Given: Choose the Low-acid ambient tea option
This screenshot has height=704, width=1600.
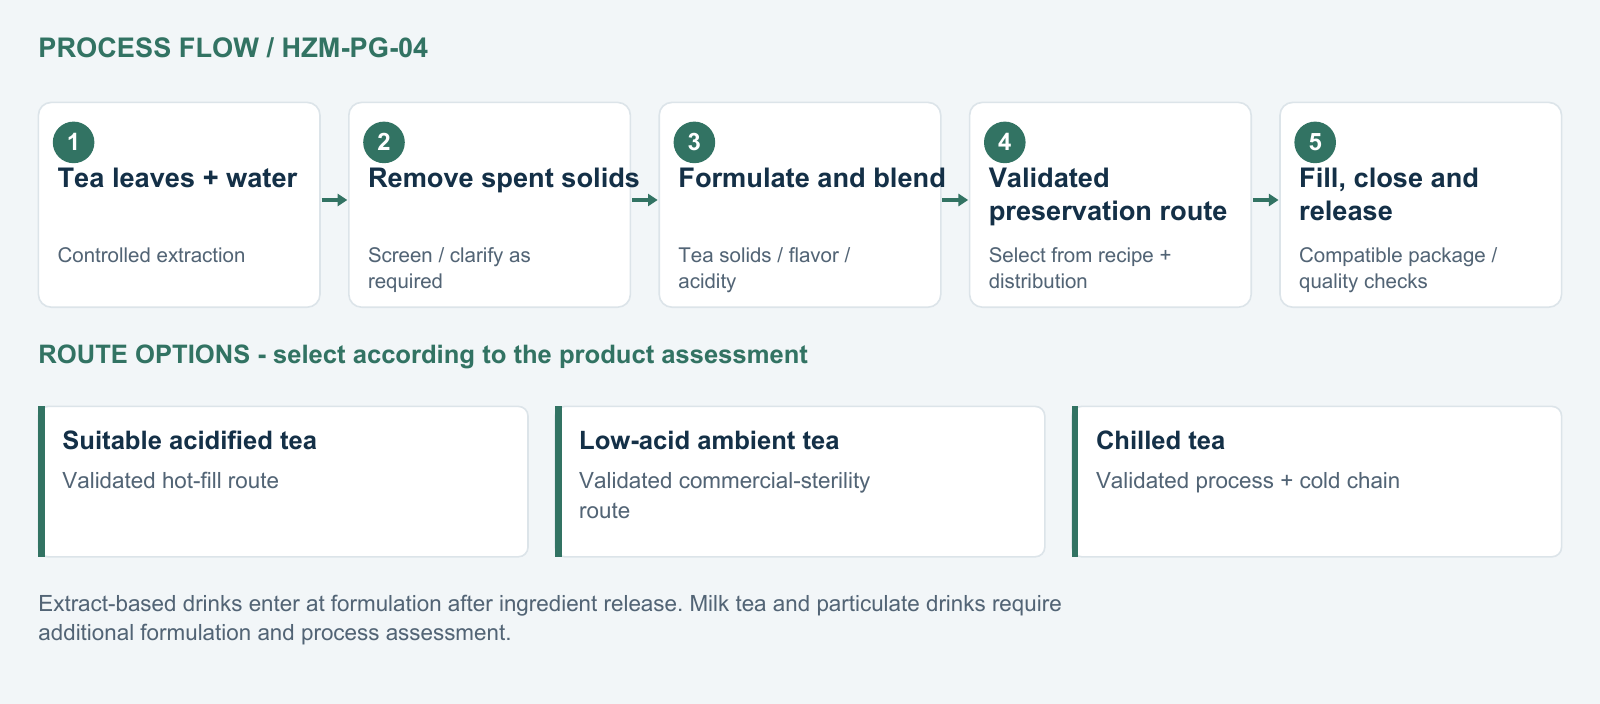Looking at the screenshot, I should (x=800, y=481).
